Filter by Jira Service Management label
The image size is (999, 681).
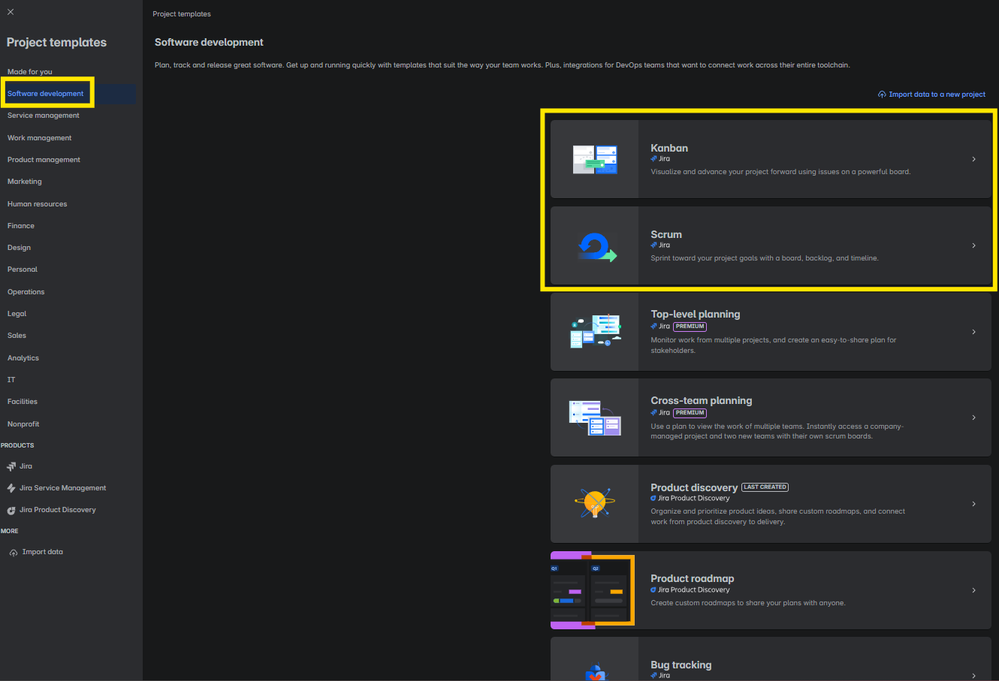[x=62, y=488]
